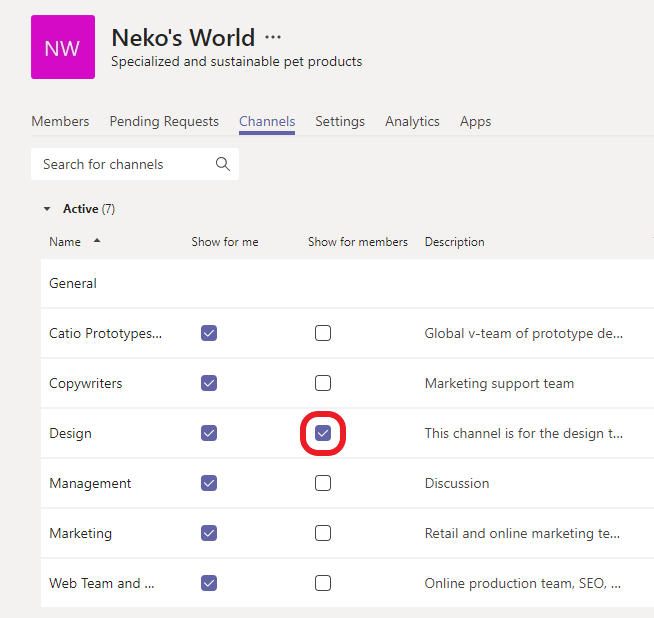This screenshot has width=654, height=618.
Task: Enable Show for members for Management
Action: point(323,483)
